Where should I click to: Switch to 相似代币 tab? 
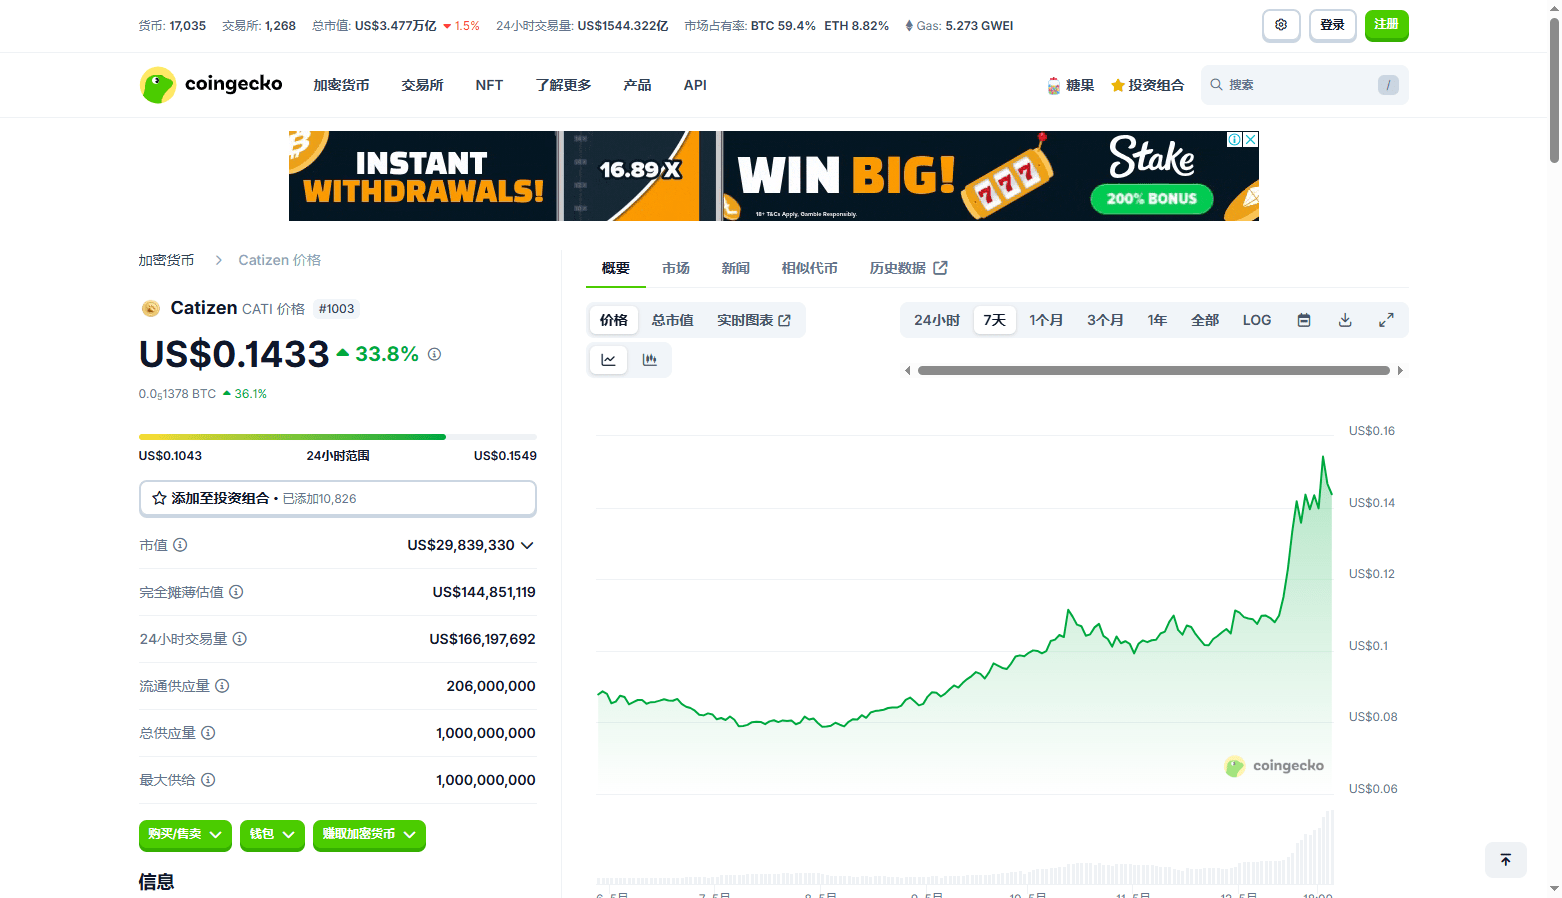pyautogui.click(x=810, y=268)
